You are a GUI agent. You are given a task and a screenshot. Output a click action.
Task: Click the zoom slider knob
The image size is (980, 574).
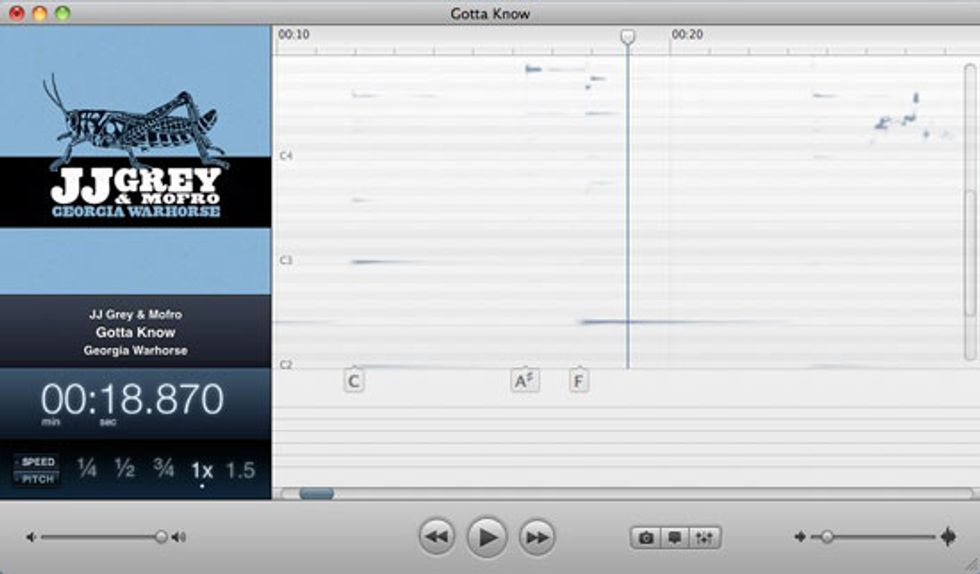click(x=827, y=536)
